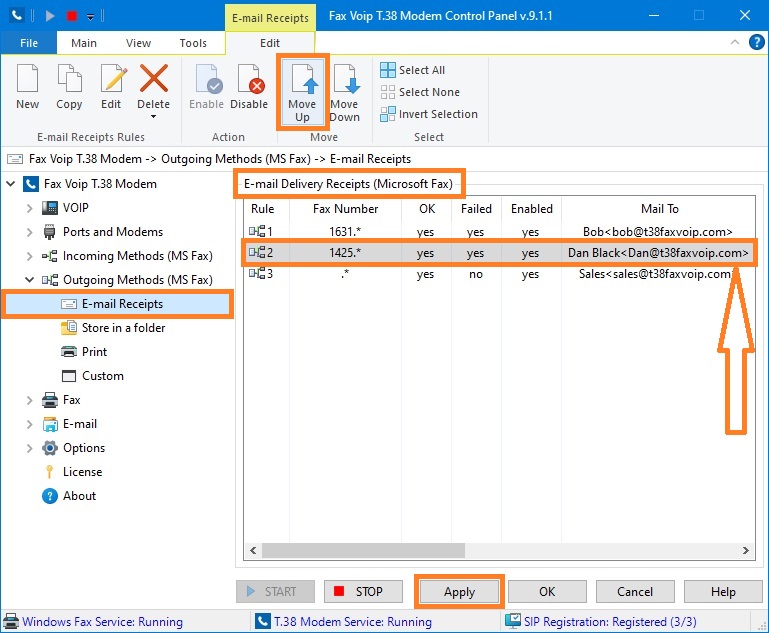Click the play icon in quick access toolbar

coord(50,16)
